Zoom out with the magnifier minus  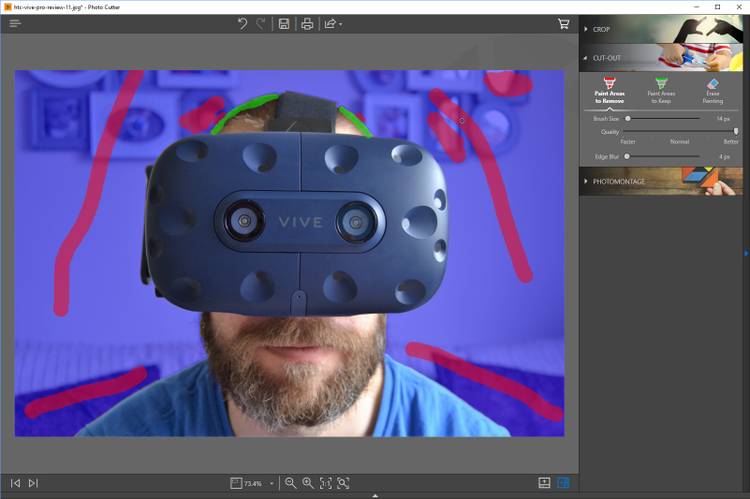pos(290,483)
